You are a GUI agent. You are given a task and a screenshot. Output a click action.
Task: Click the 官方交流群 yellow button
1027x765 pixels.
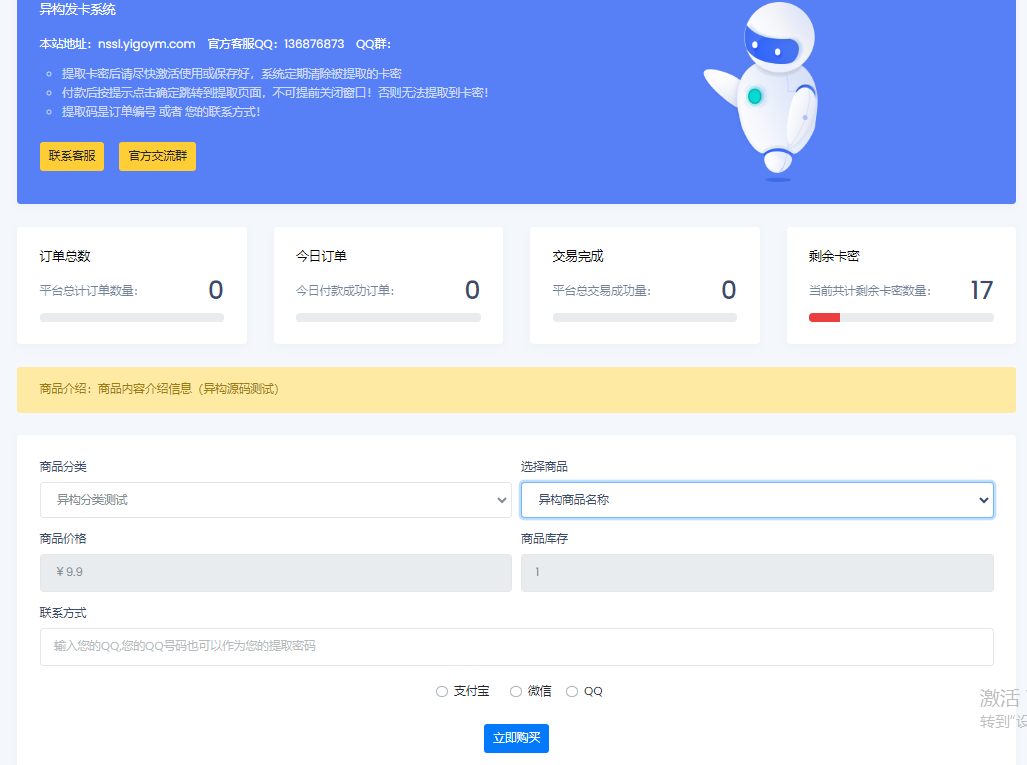pyautogui.click(x=157, y=156)
